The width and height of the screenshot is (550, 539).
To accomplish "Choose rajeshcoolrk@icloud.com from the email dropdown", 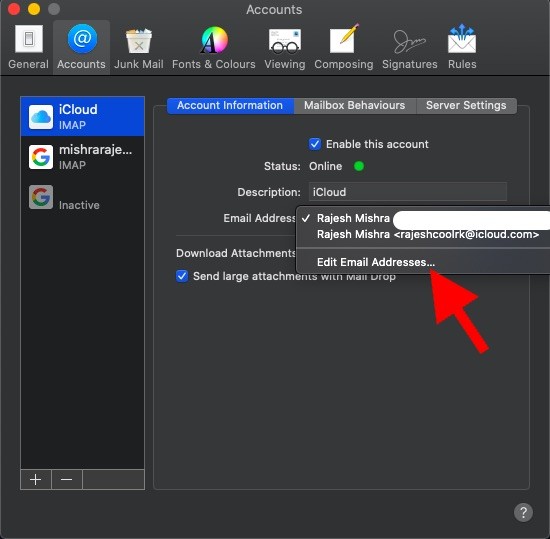I will [428, 234].
